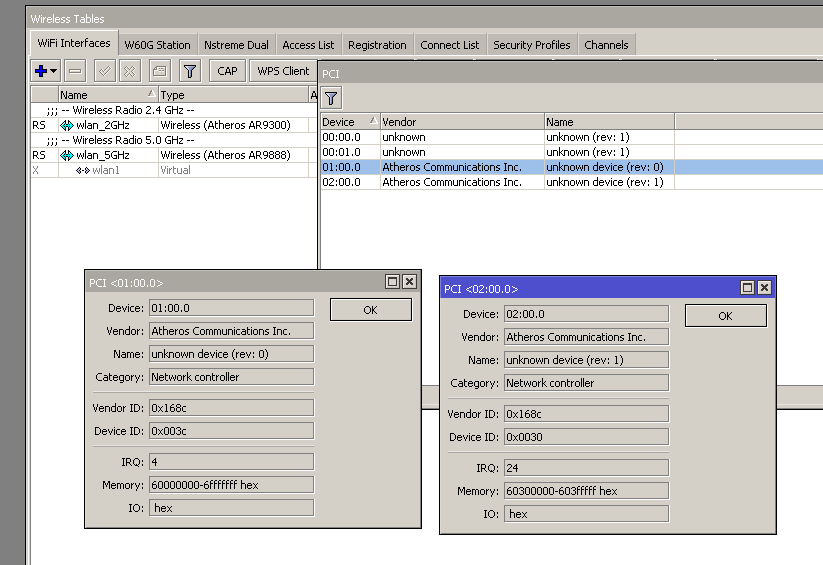Open the filter in Wireless Tables toolbar
Screen dimensions: 823x565
click(x=190, y=71)
